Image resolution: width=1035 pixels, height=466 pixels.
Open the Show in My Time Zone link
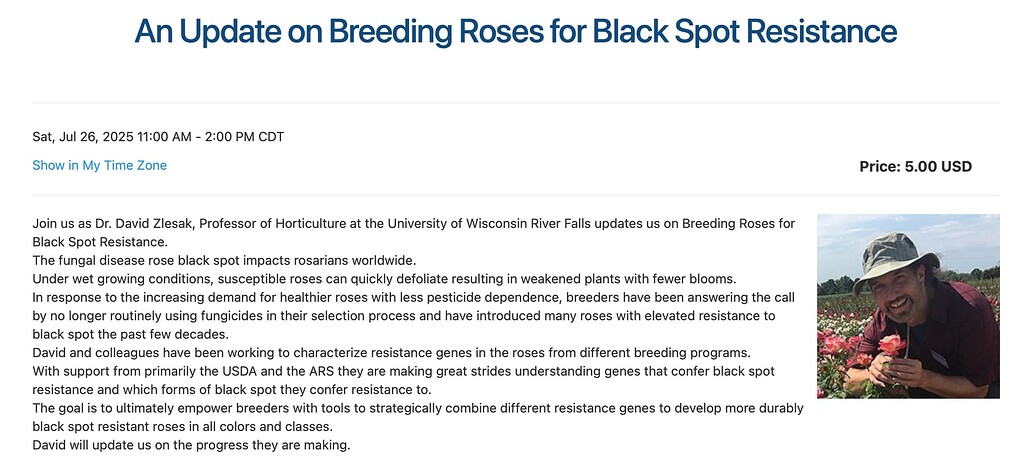(100, 166)
